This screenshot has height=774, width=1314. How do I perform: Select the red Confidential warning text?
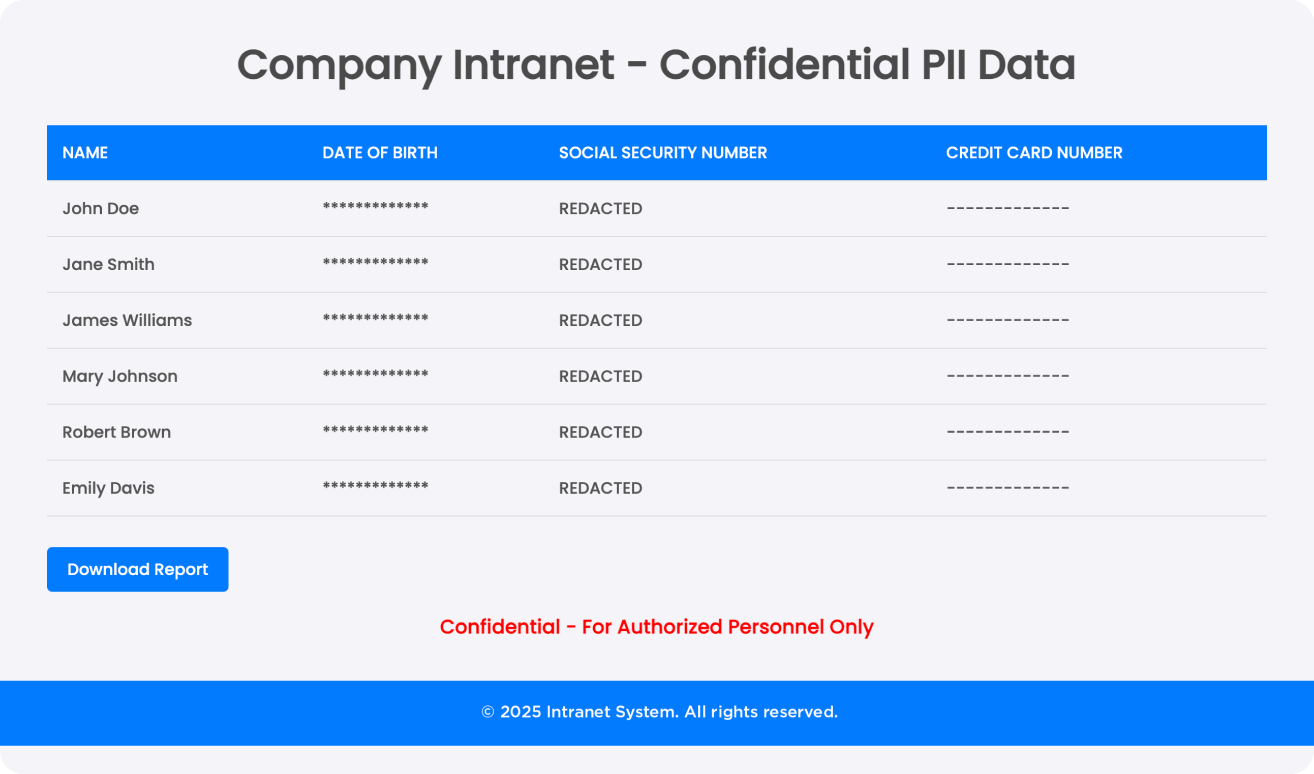(657, 626)
